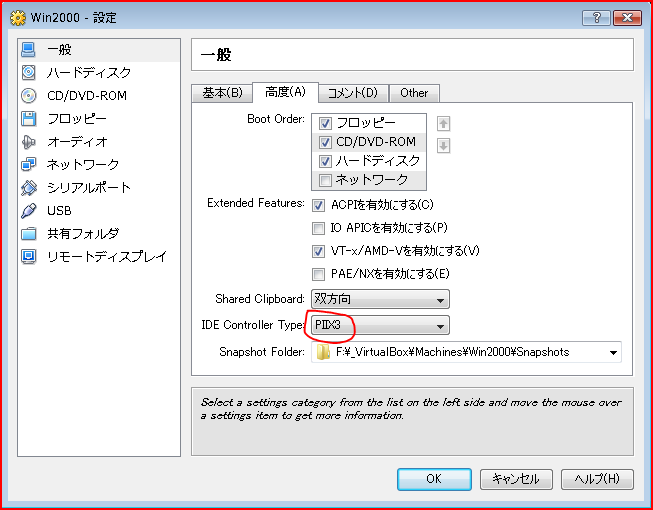Select ネットワーク label in Boot Order list
Image resolution: width=653 pixels, height=510 pixels.
pyautogui.click(x=372, y=180)
